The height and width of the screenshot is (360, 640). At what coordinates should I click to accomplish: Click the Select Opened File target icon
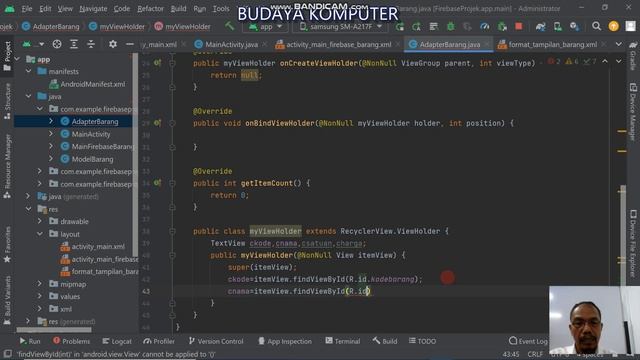57,44
